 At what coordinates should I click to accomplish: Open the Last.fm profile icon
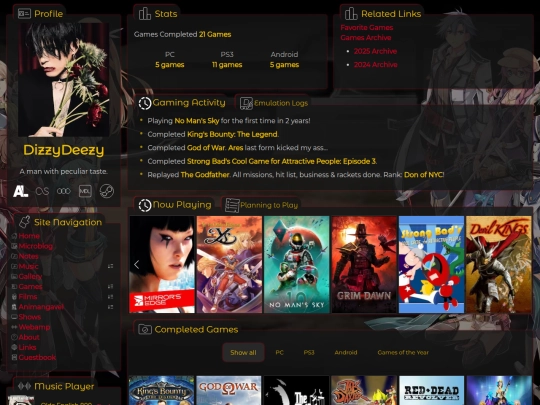pos(42,191)
